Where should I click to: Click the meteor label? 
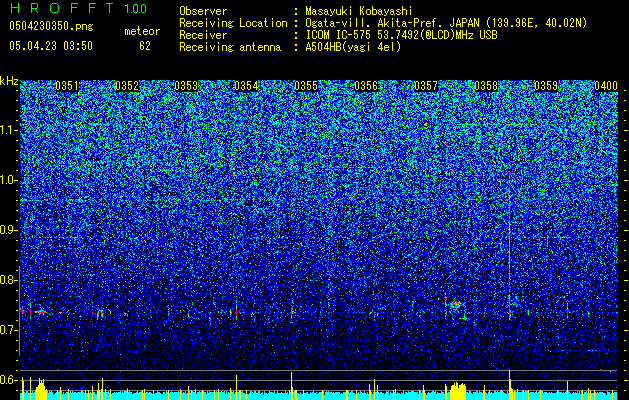tap(142, 31)
